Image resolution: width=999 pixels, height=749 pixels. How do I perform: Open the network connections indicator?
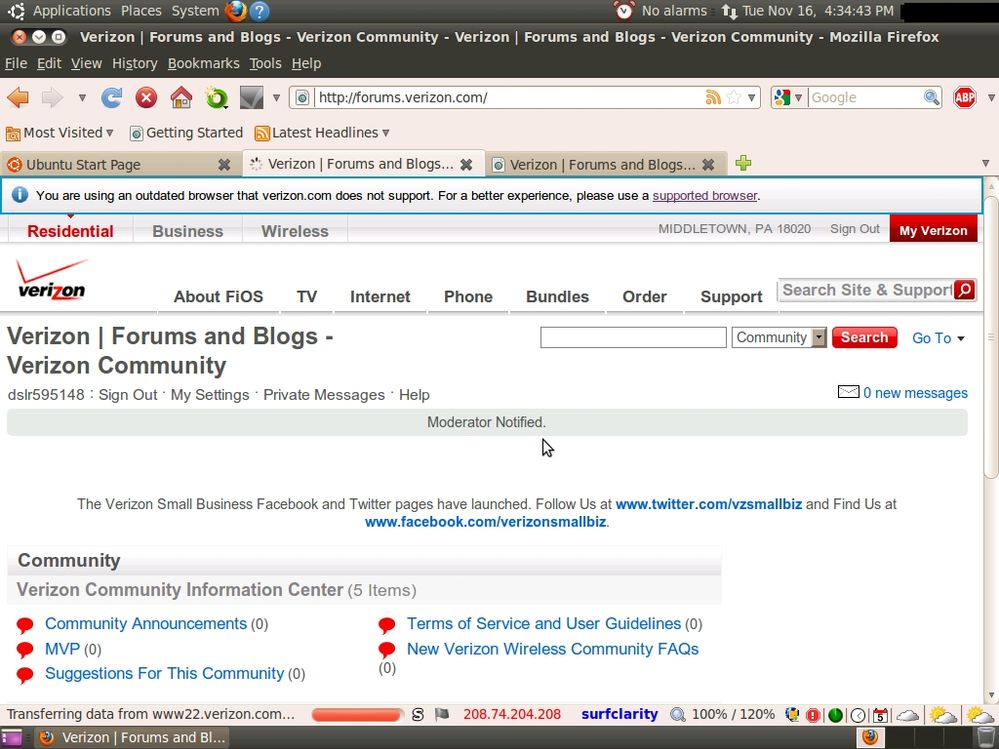coord(729,11)
